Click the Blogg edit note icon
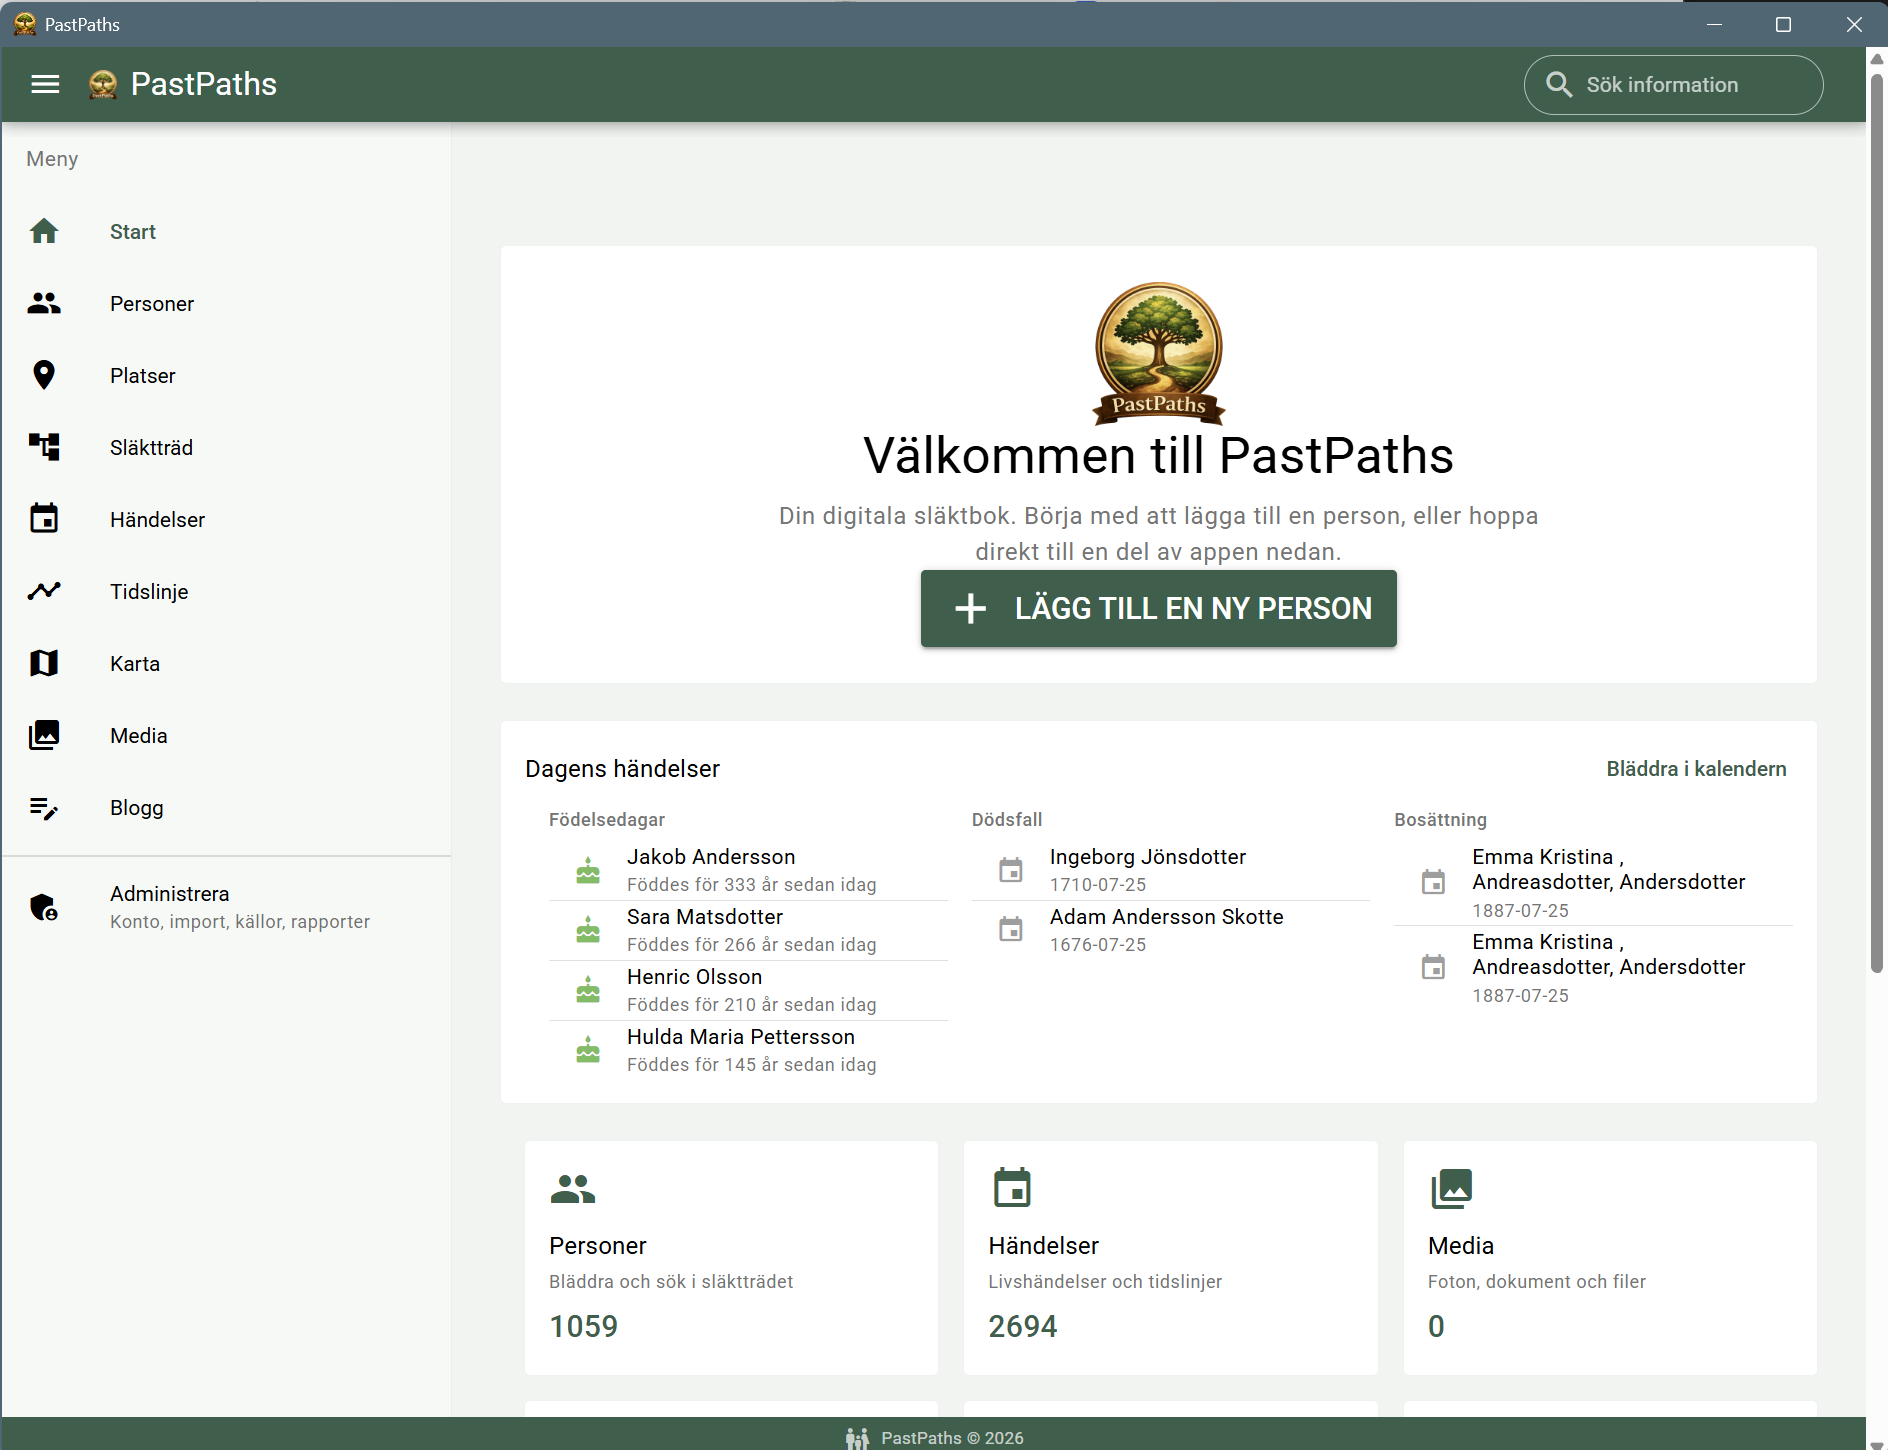Image resolution: width=1888 pixels, height=1450 pixels. pyautogui.click(x=44, y=808)
